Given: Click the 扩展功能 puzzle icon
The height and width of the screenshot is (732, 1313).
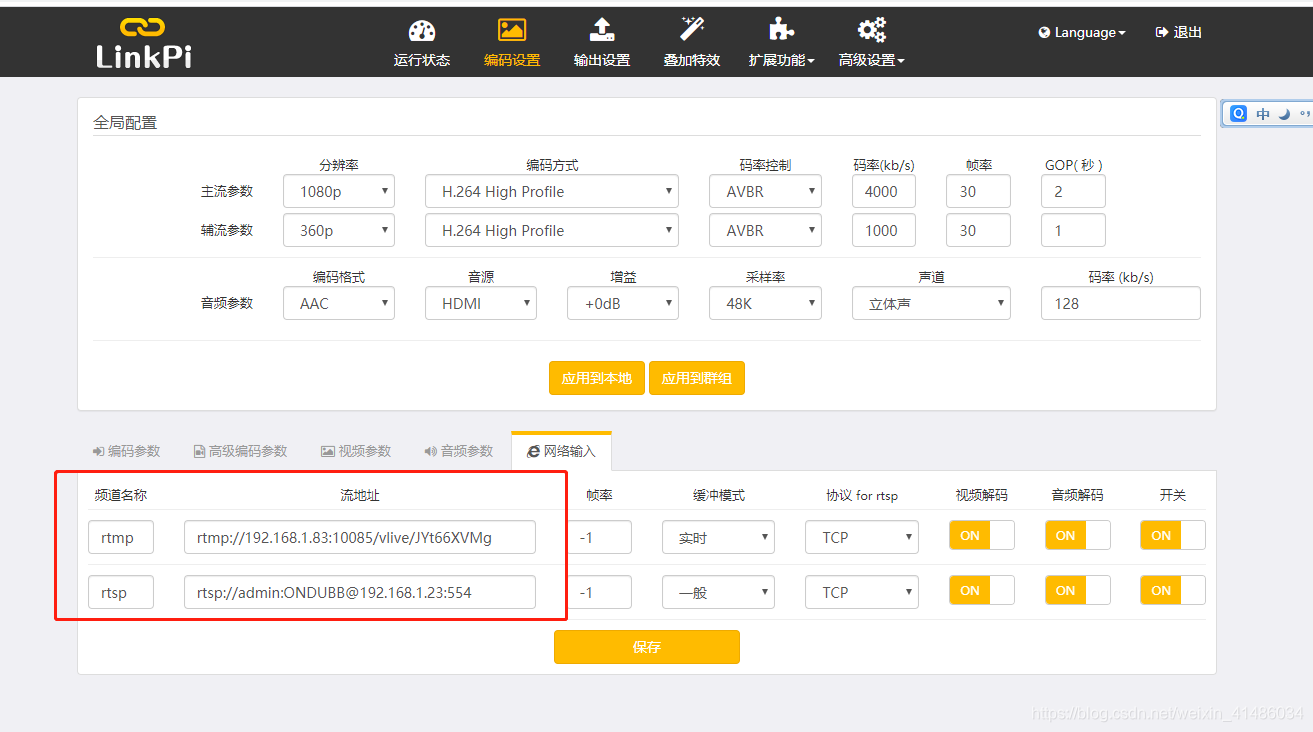Looking at the screenshot, I should tap(781, 30).
